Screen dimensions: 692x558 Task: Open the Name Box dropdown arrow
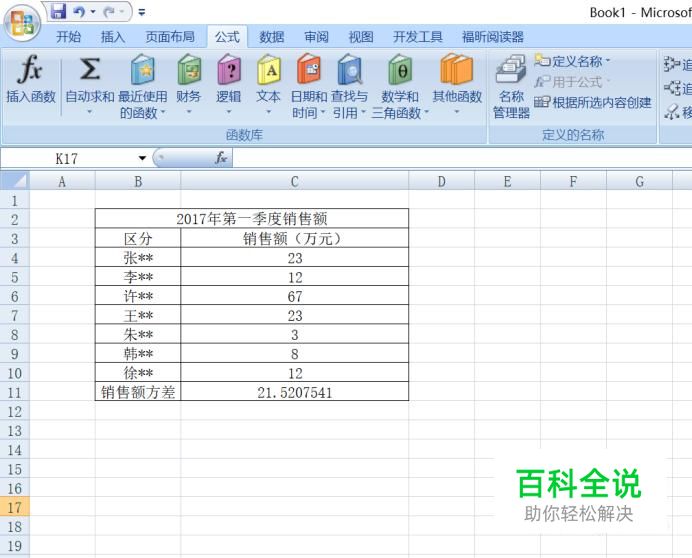coord(142,158)
